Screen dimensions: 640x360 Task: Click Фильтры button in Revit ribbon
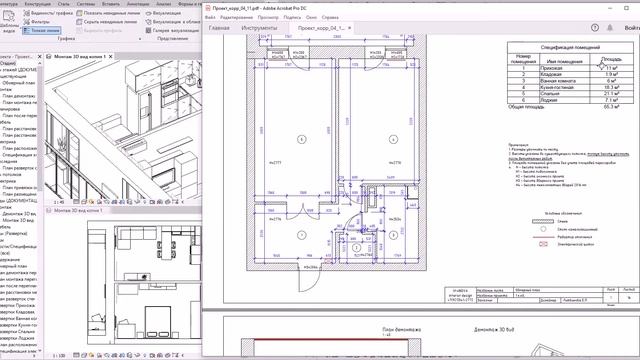point(37,22)
